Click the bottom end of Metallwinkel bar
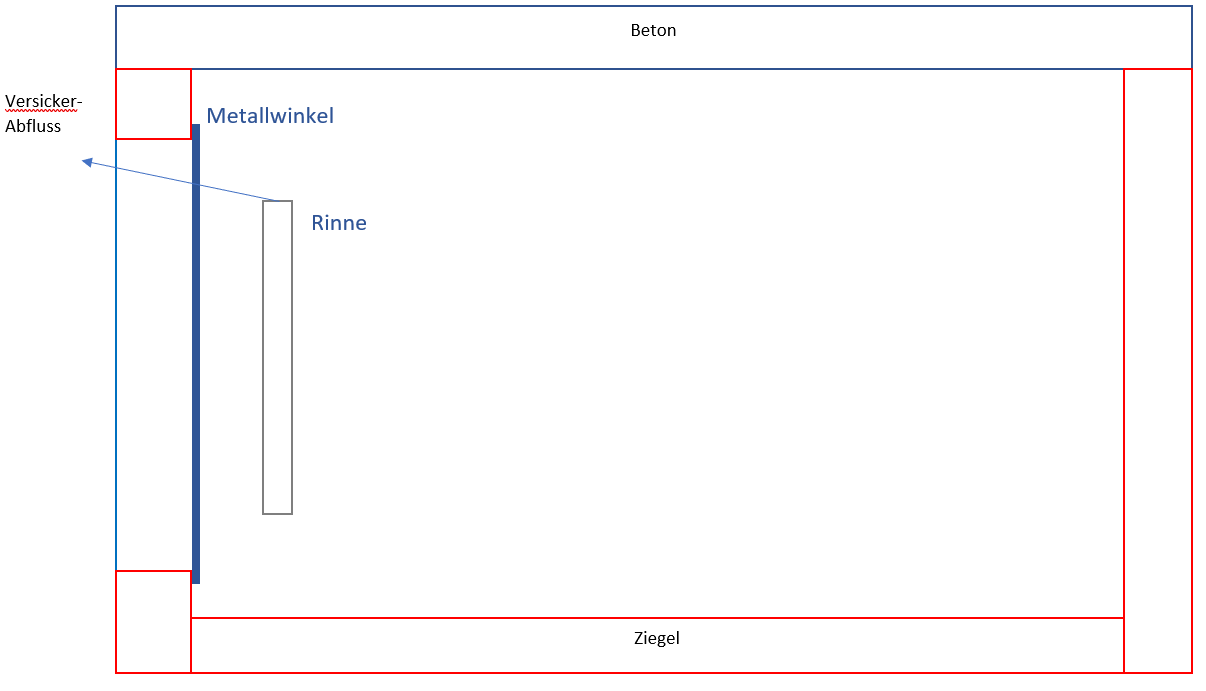The image size is (1206, 691). point(196,580)
